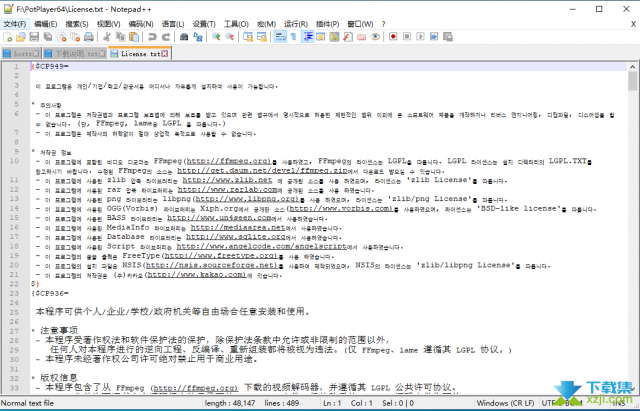640x411 pixels.
Task: Open the 编辑(E) menu
Action: pos(45,24)
